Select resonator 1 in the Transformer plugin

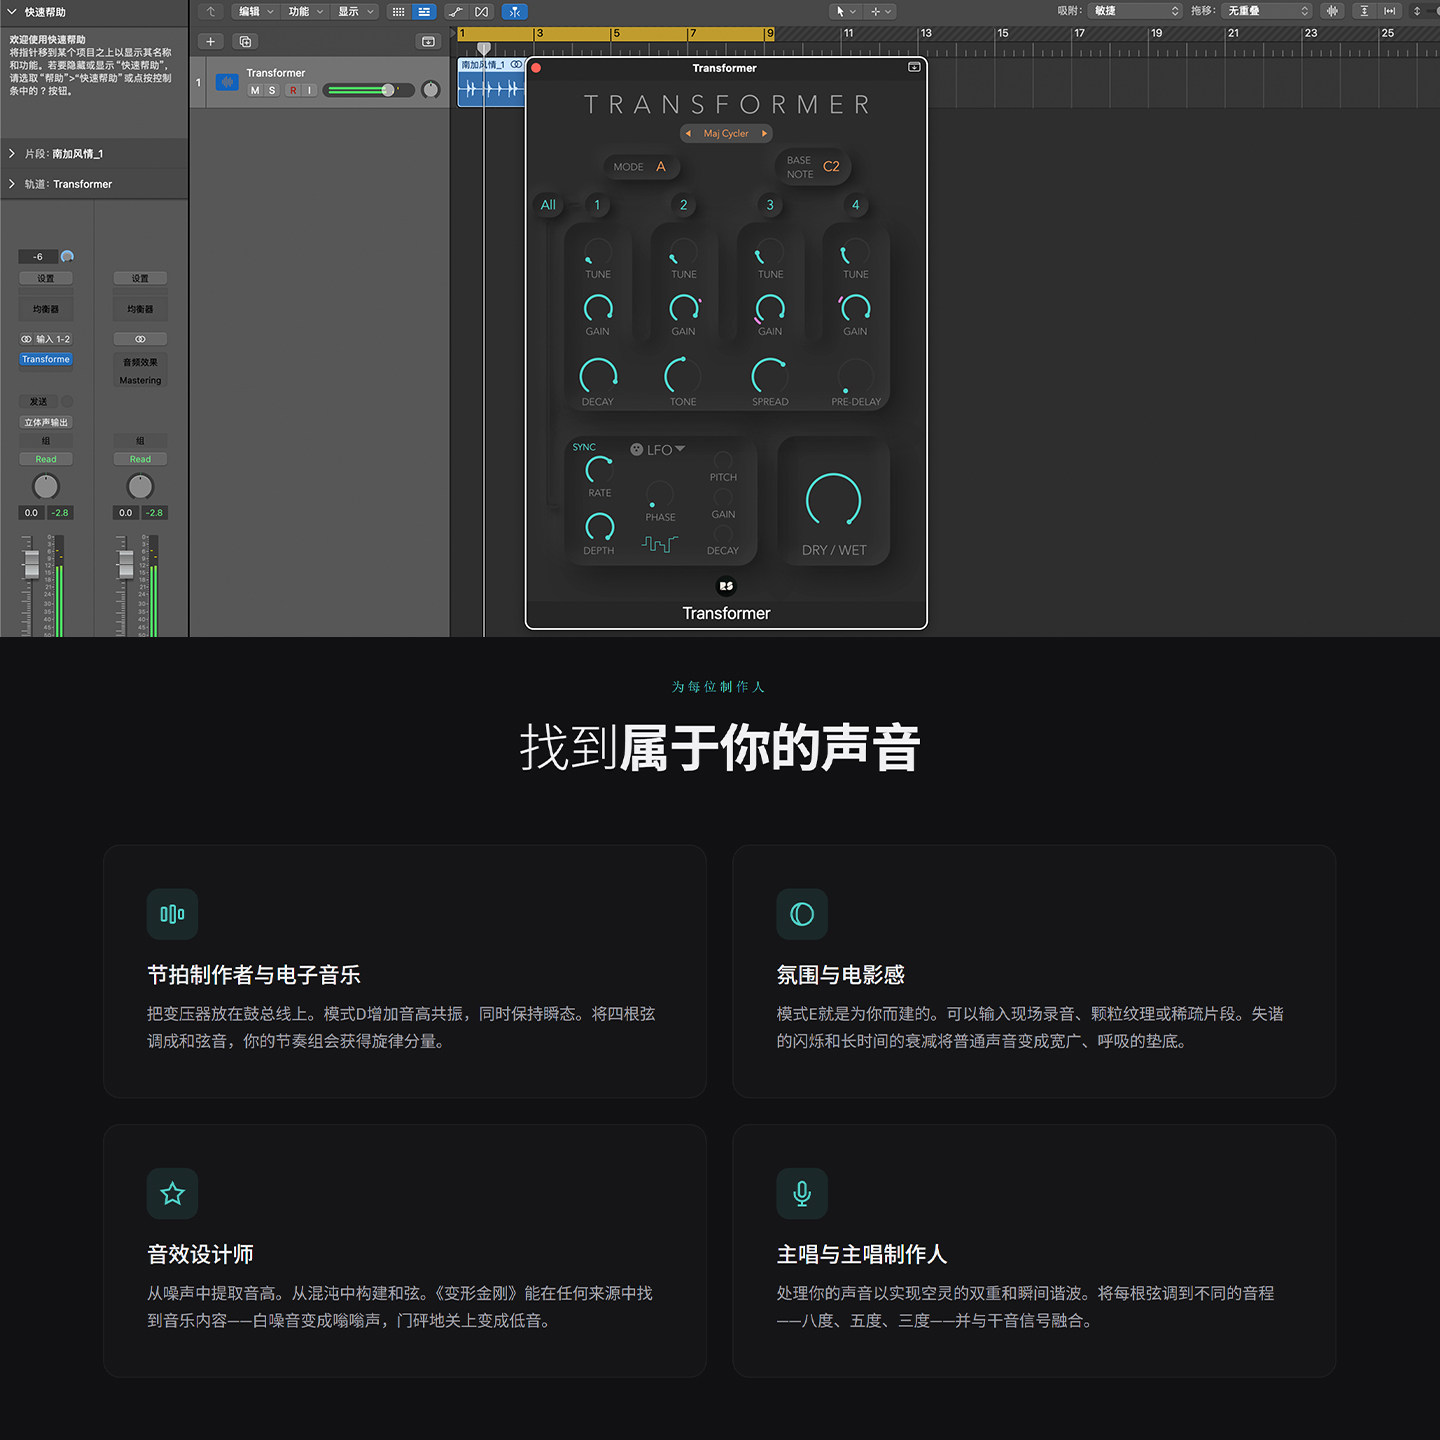coord(597,205)
